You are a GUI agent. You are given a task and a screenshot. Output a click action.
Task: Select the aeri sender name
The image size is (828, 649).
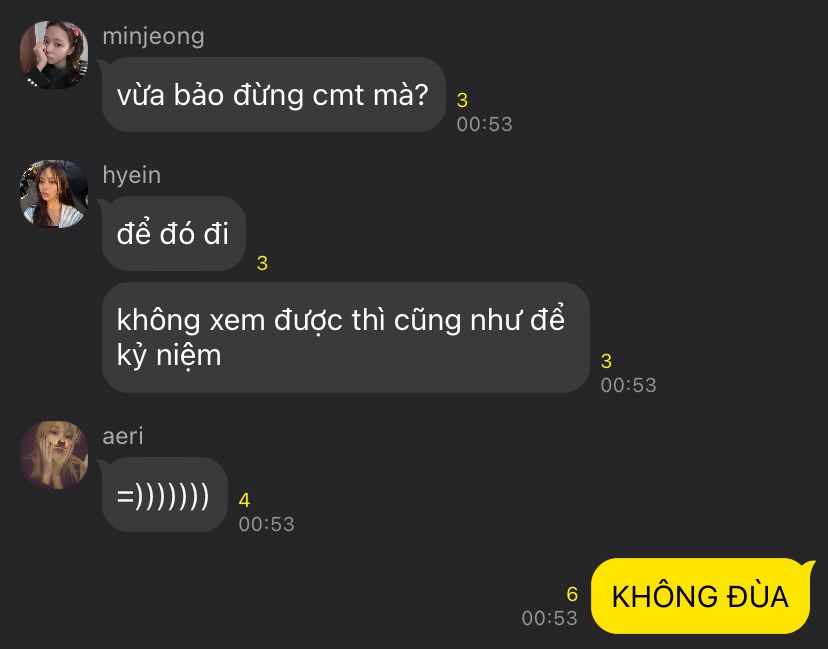pos(123,436)
